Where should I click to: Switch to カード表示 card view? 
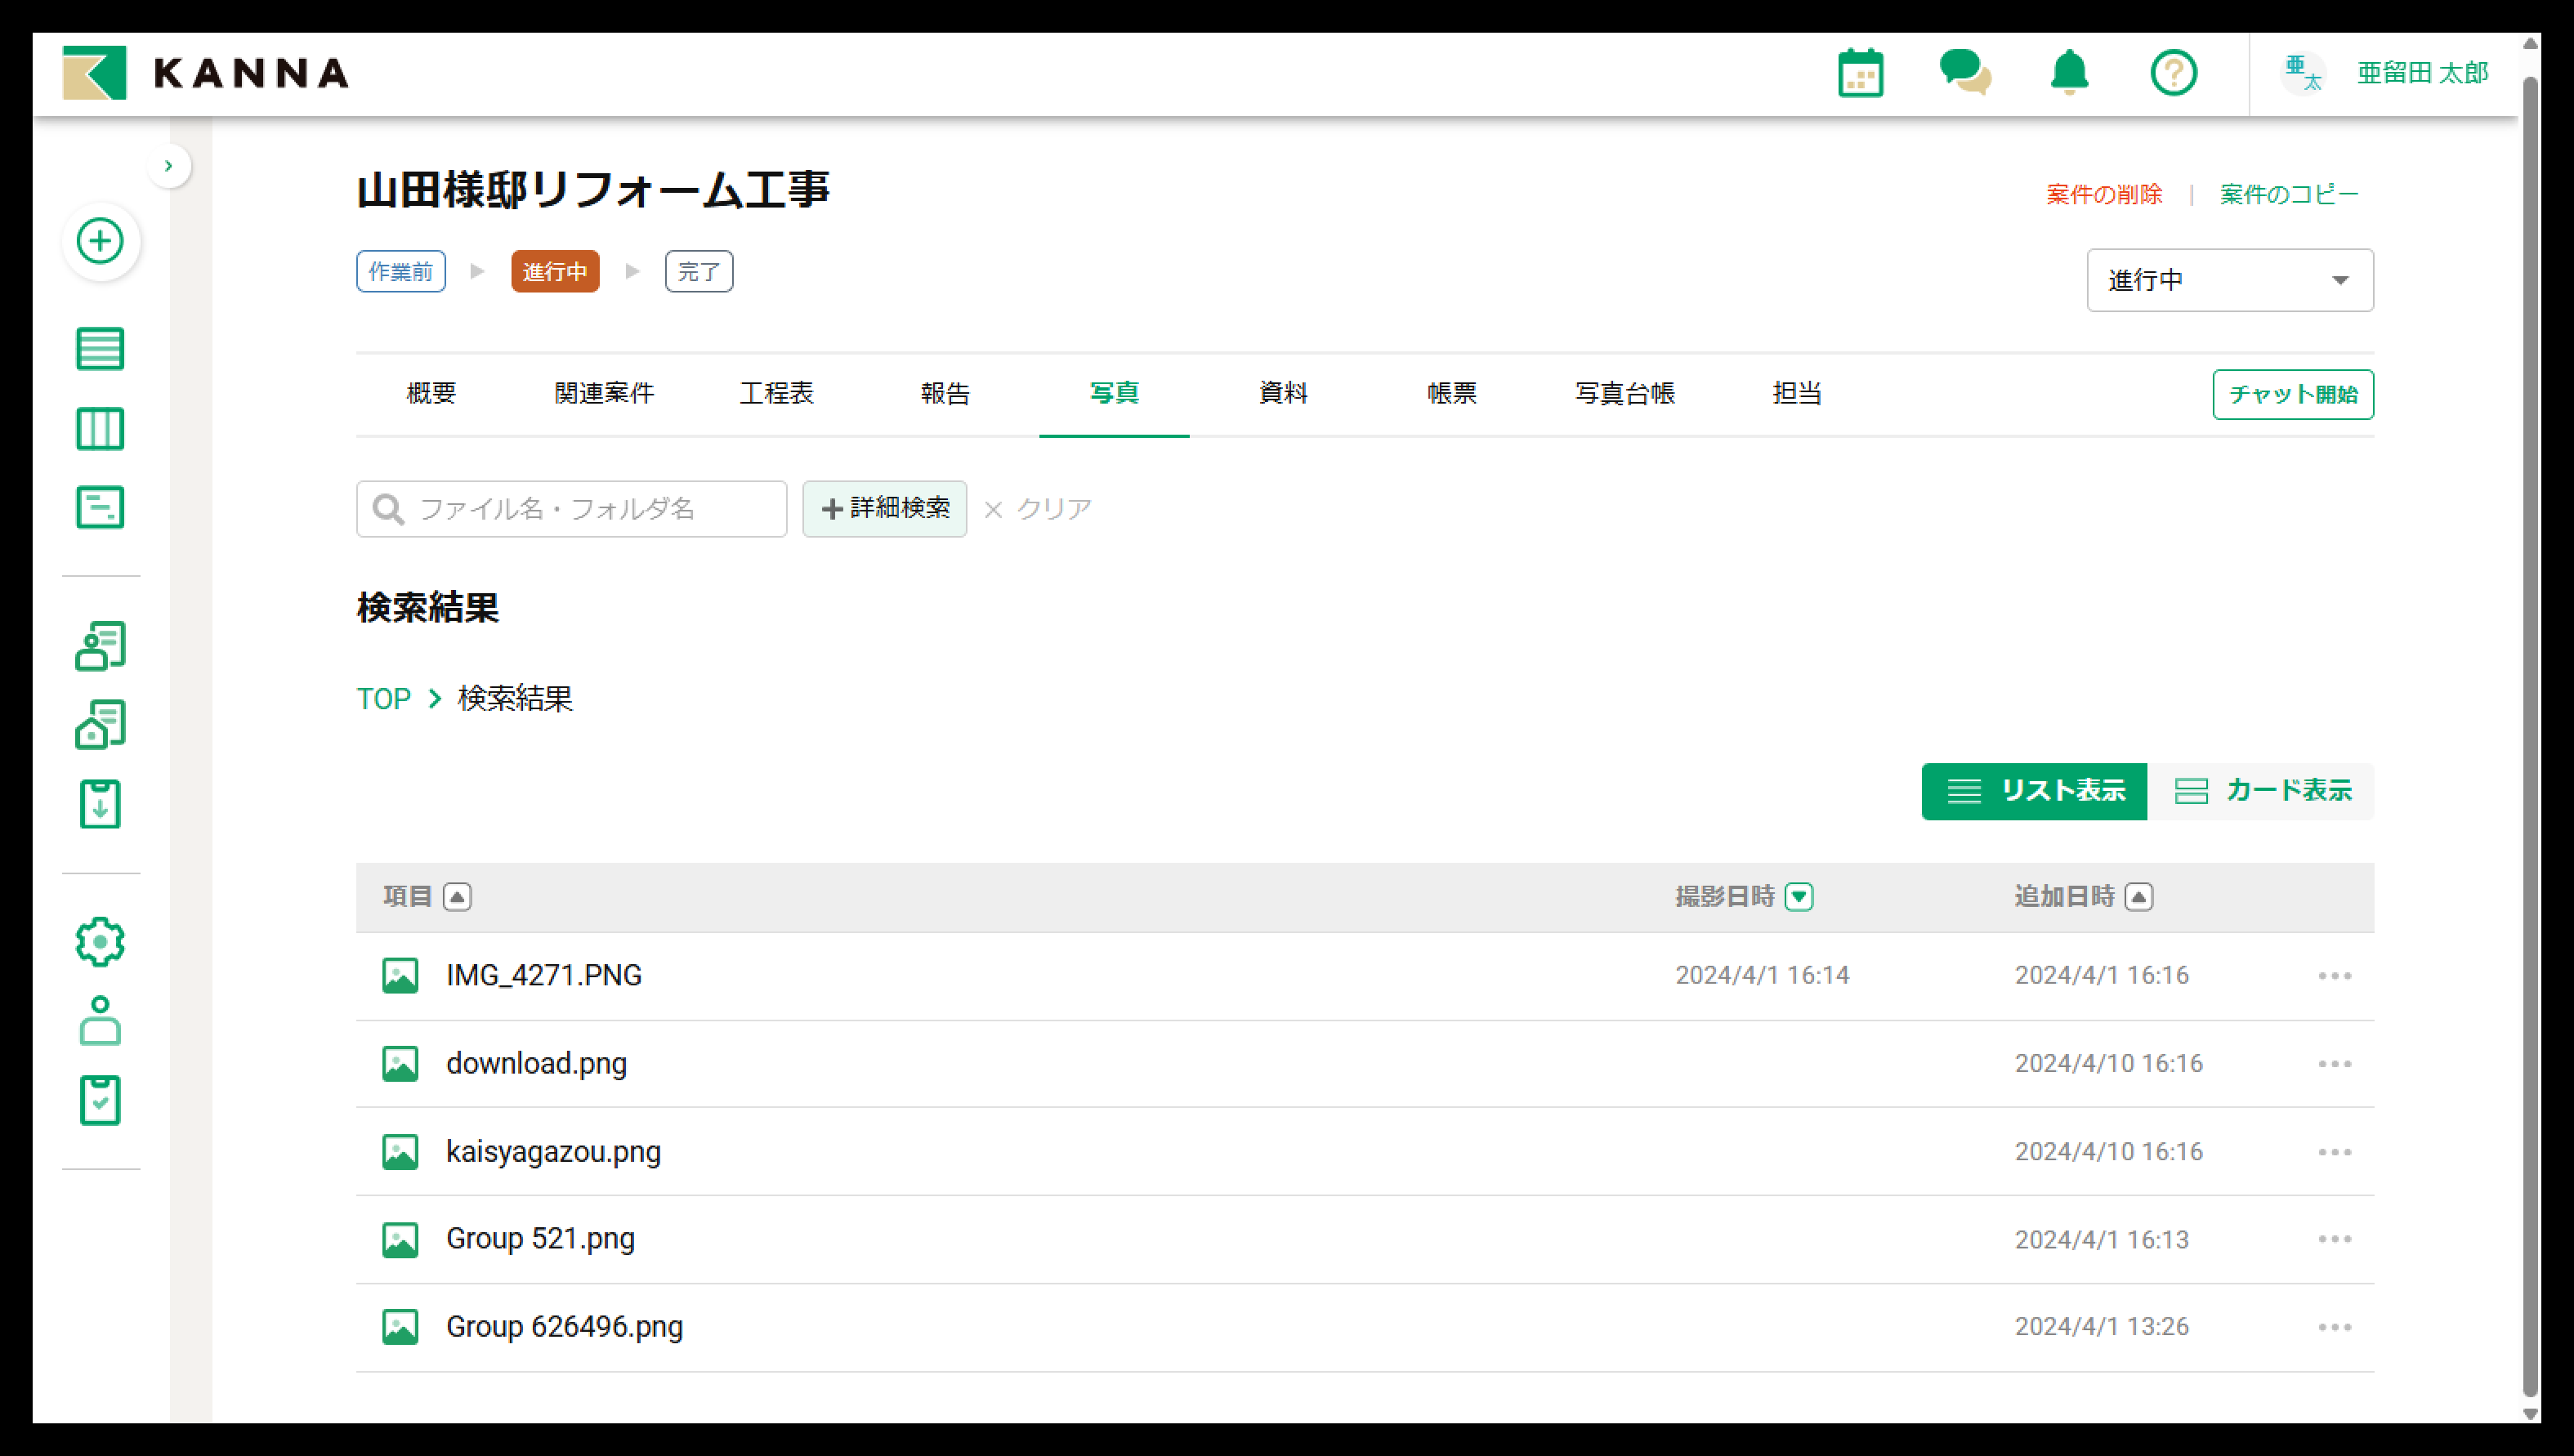point(2262,791)
